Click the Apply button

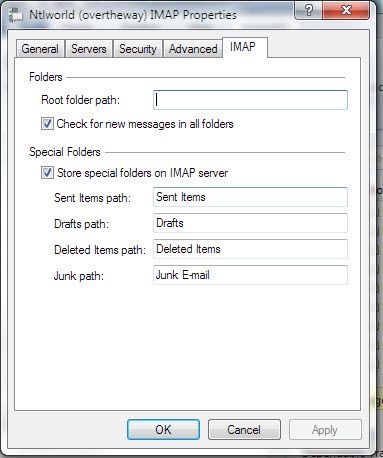(325, 430)
